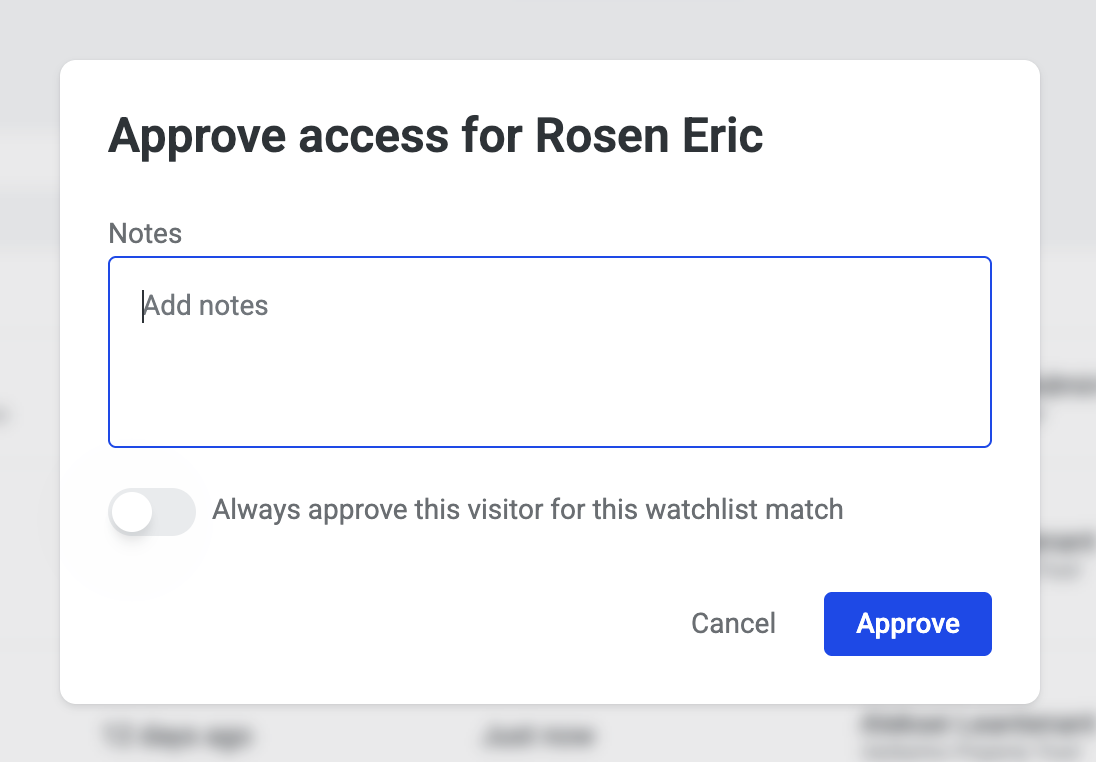The height and width of the screenshot is (762, 1096).
Task: Switch on the watchlist match toggle
Action: pyautogui.click(x=151, y=512)
